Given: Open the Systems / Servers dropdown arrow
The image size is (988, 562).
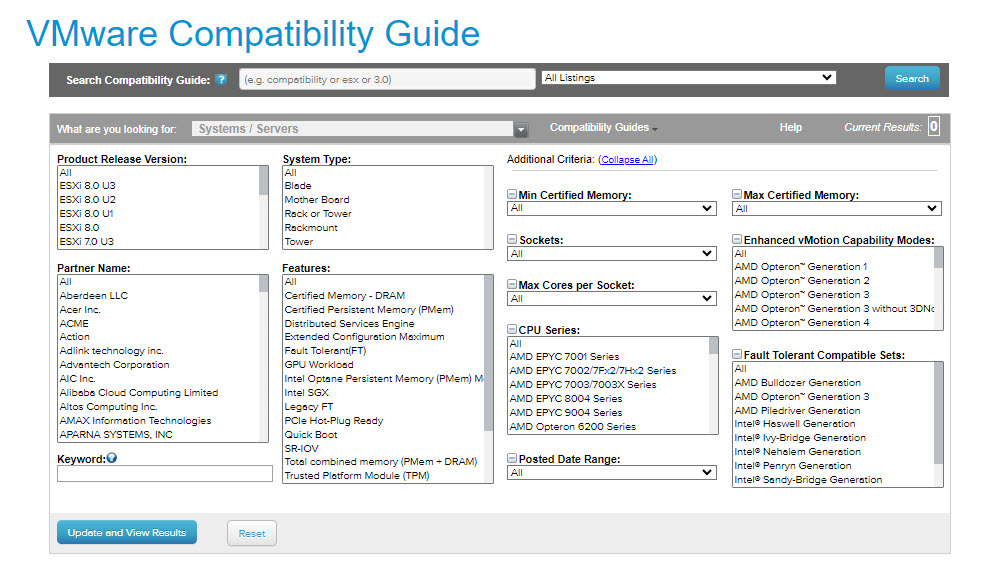Looking at the screenshot, I should point(521,129).
